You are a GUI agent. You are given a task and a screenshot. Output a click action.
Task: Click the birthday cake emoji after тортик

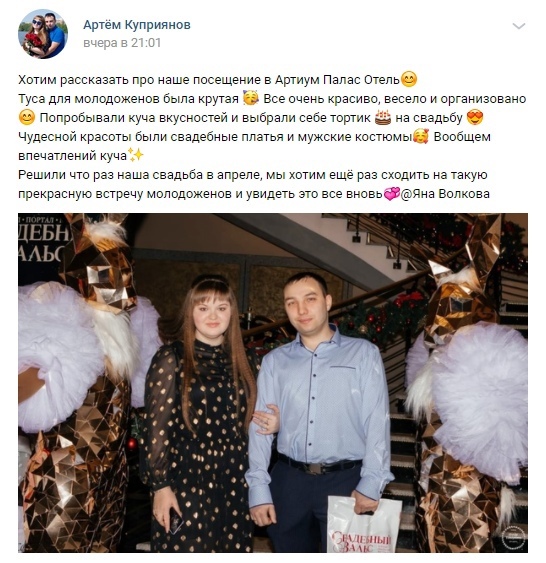383,117
